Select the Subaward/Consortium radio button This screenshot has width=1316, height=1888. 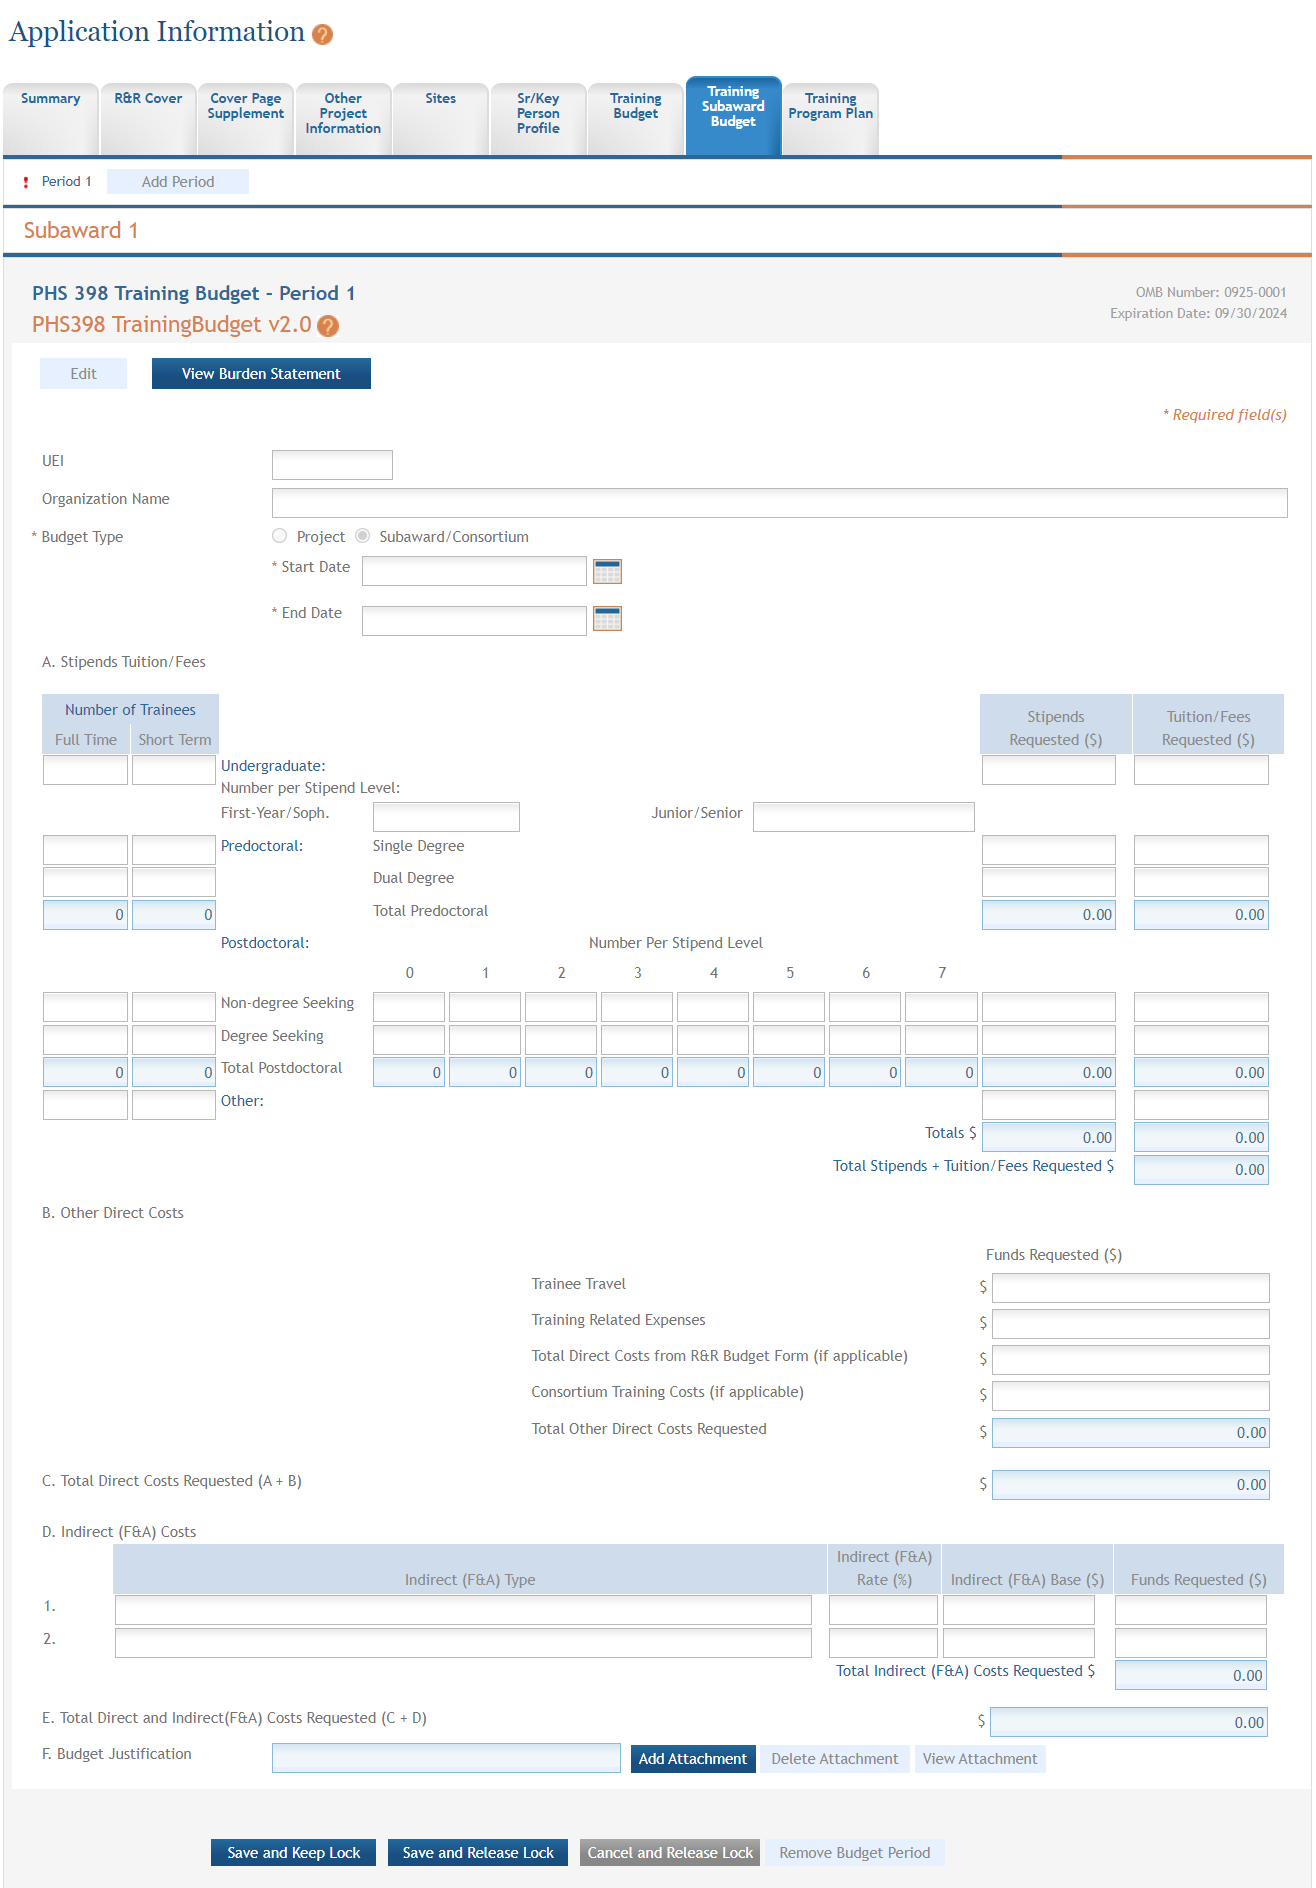[363, 537]
